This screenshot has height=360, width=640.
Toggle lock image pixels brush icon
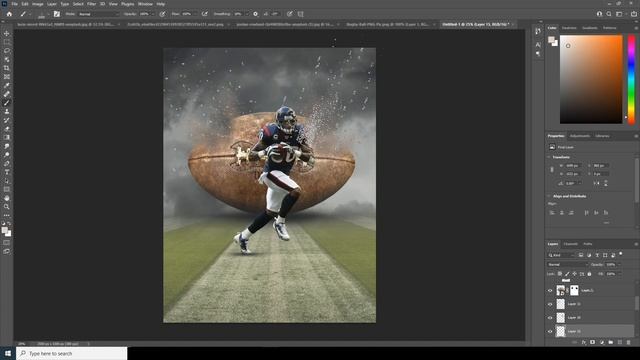coord(567,274)
